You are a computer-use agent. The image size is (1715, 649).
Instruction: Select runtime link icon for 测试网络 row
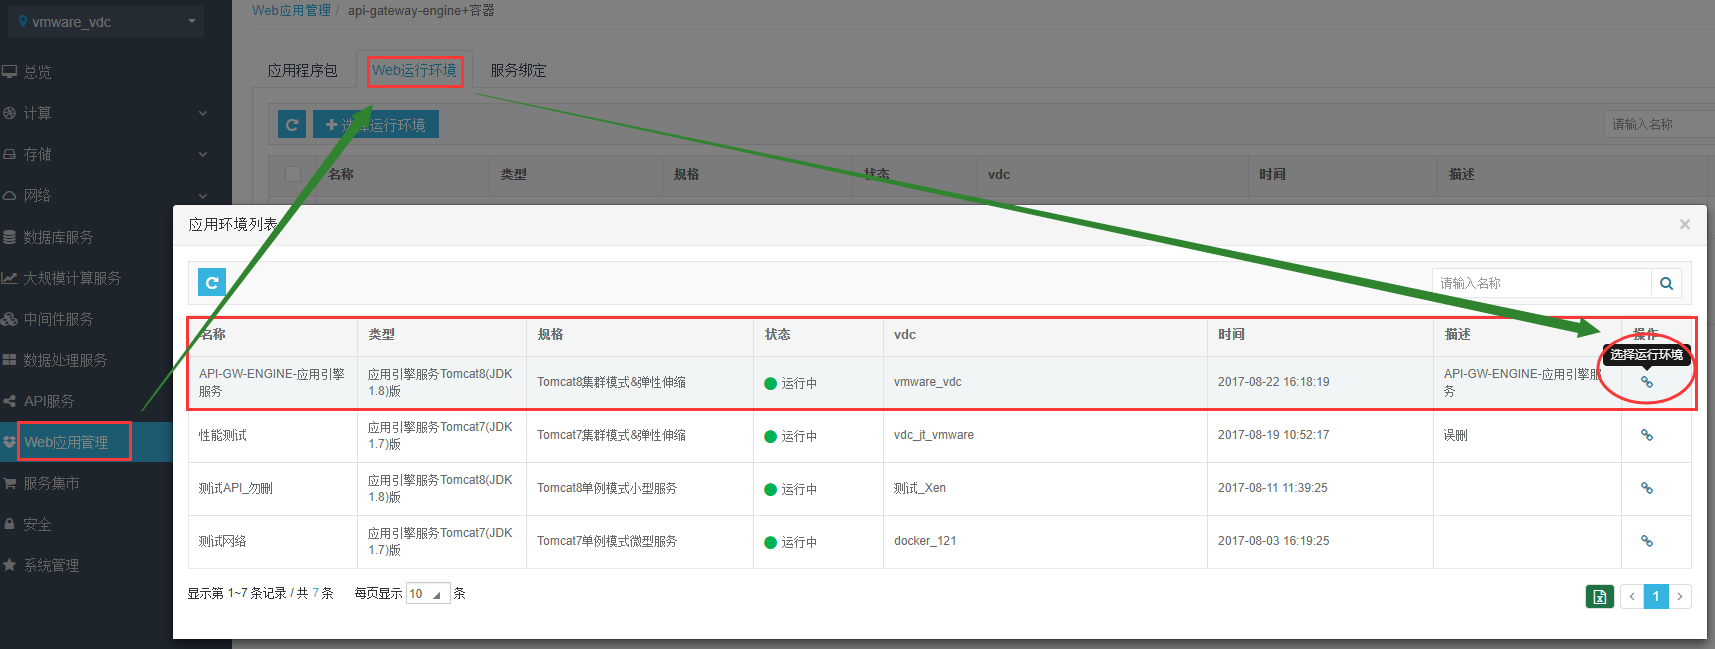tap(1647, 541)
